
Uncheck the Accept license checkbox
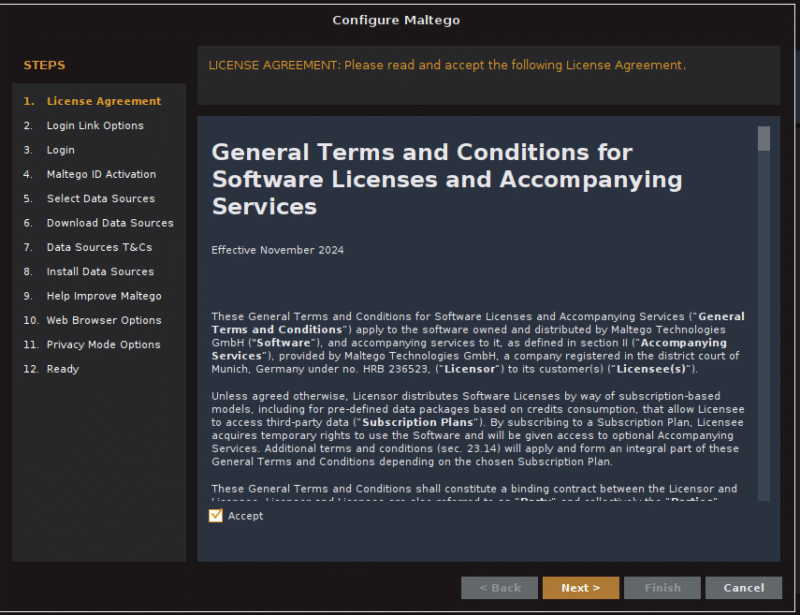[x=216, y=516]
